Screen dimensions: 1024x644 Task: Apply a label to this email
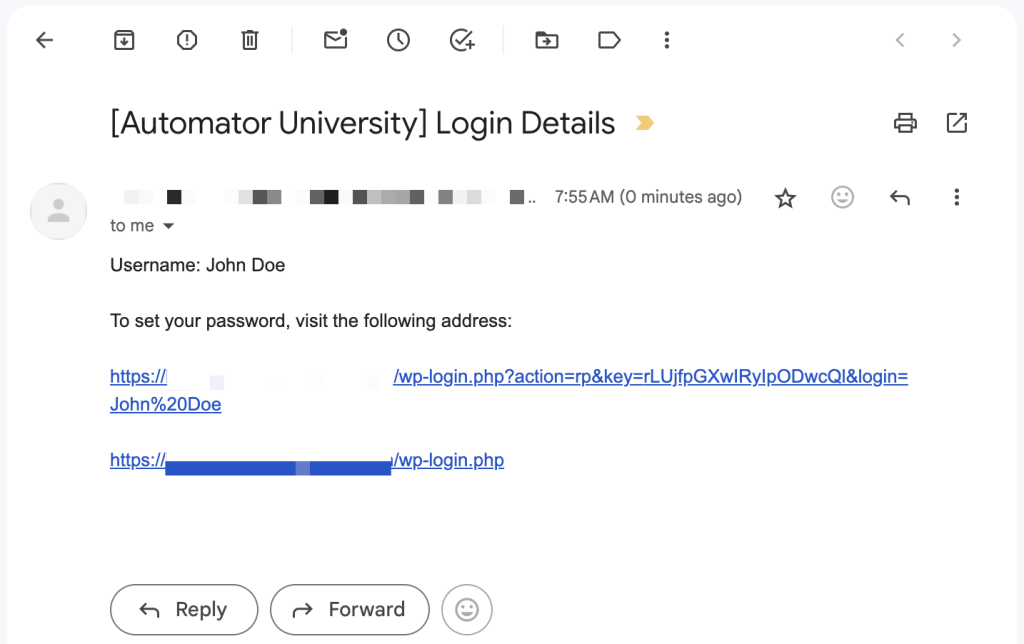pyautogui.click(x=609, y=40)
